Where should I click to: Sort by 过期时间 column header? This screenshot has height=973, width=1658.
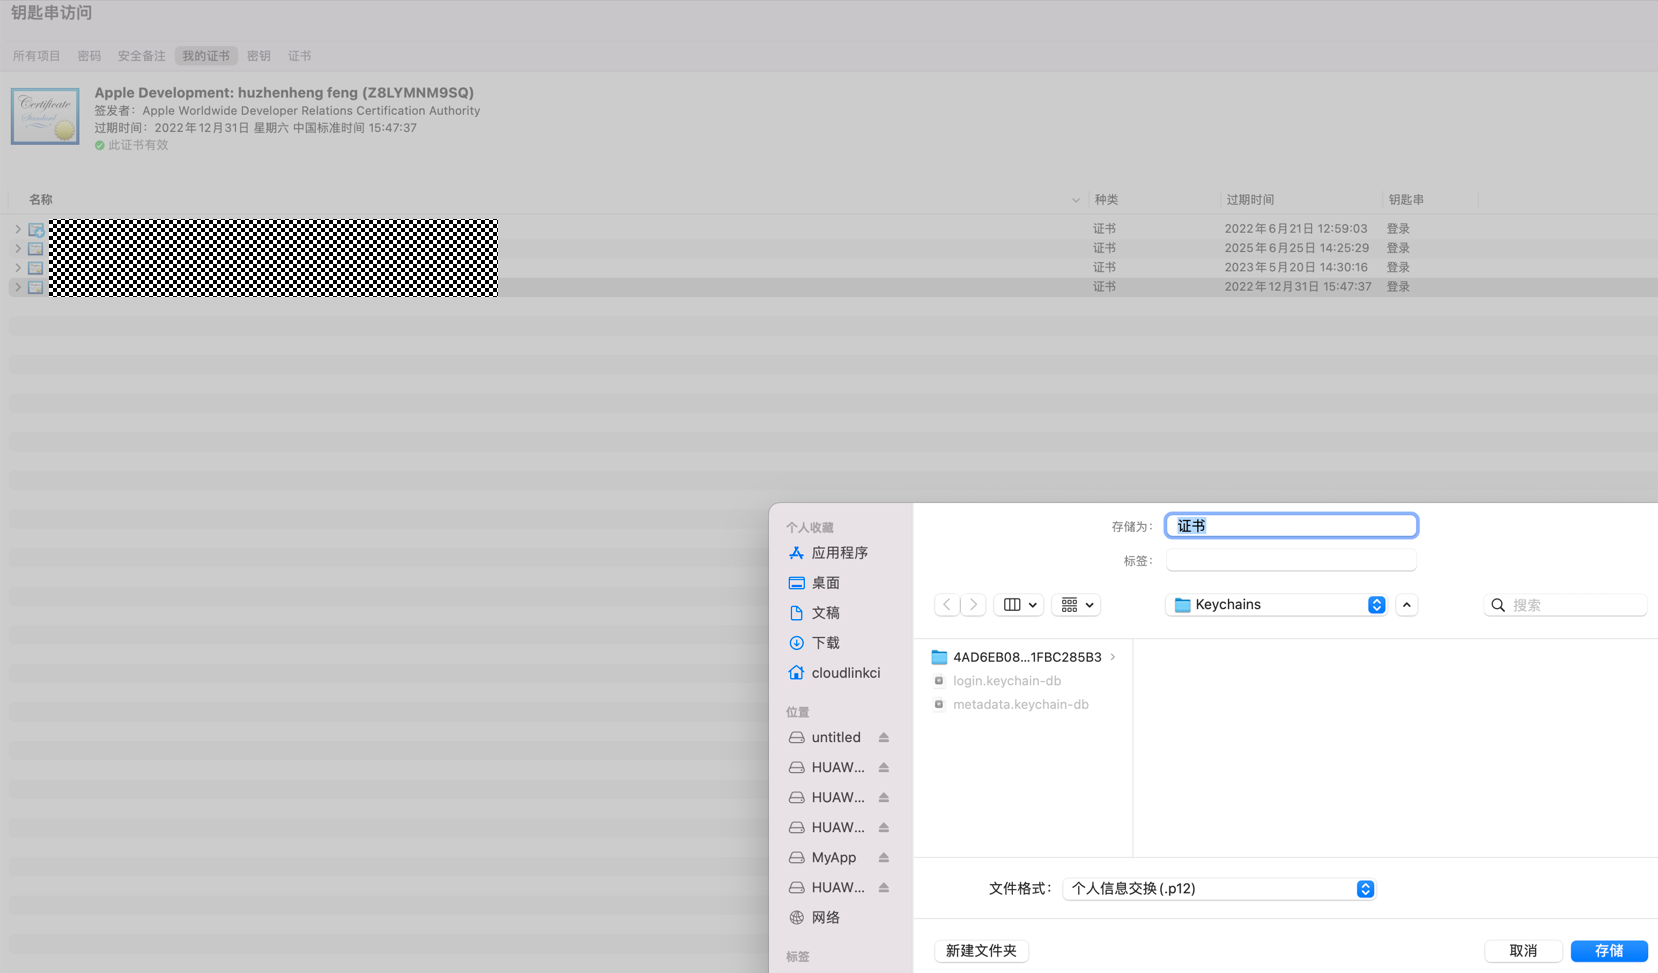point(1250,200)
